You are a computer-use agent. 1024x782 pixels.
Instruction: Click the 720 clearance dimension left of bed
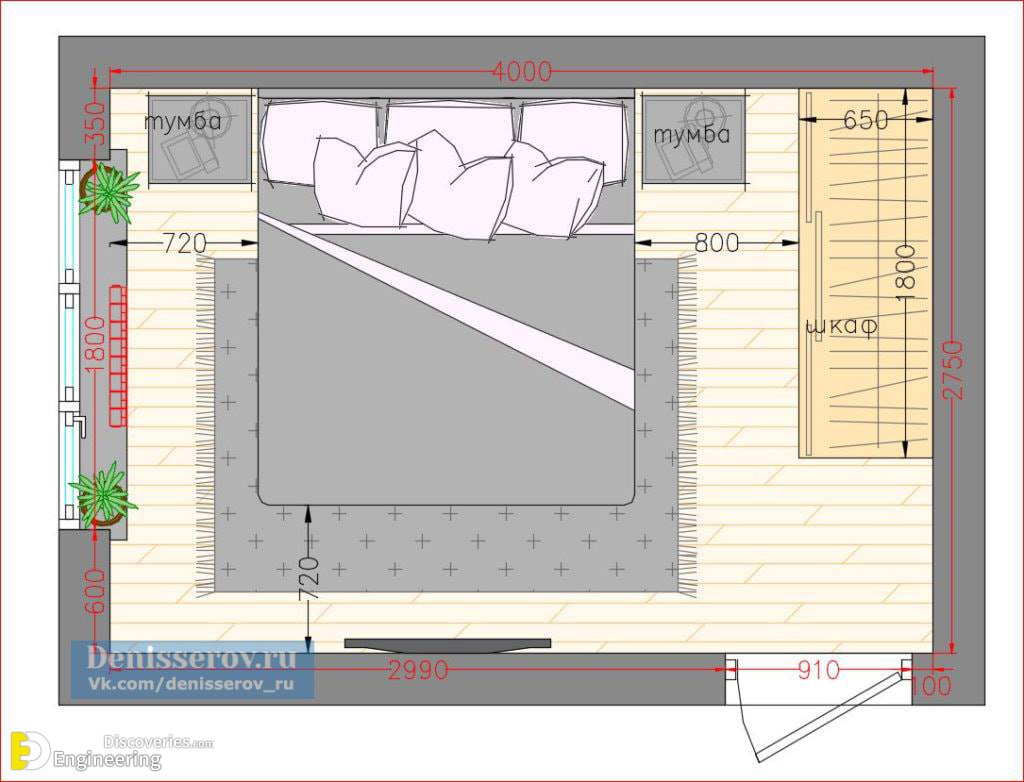(x=184, y=243)
